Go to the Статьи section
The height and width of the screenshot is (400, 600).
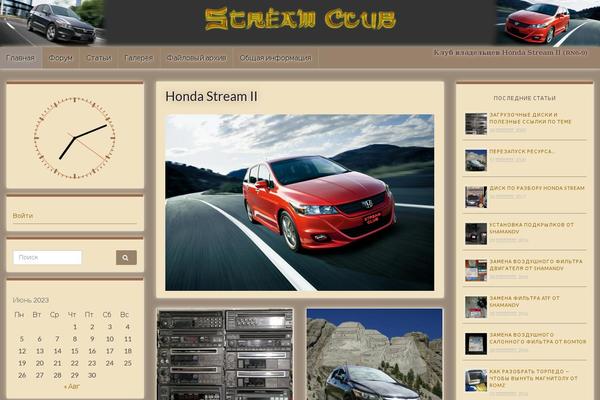(99, 58)
